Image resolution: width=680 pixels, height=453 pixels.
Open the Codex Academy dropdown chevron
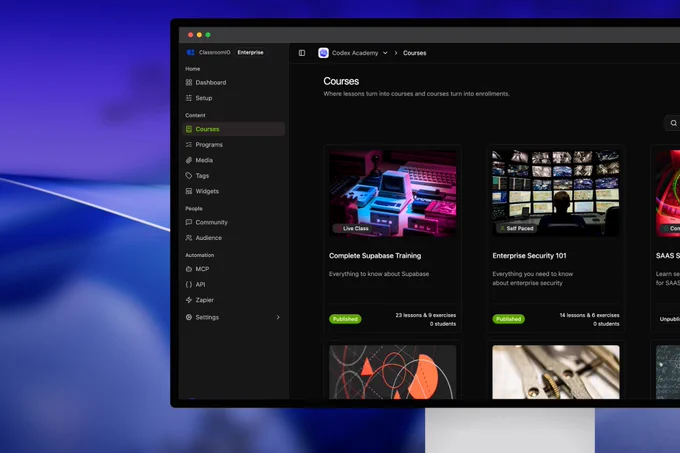[x=385, y=53]
